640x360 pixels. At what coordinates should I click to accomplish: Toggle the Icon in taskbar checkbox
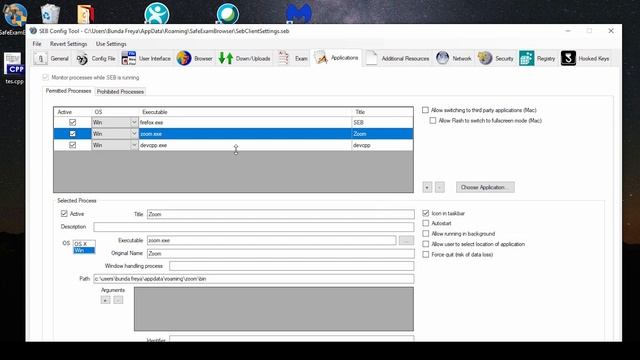pos(426,213)
